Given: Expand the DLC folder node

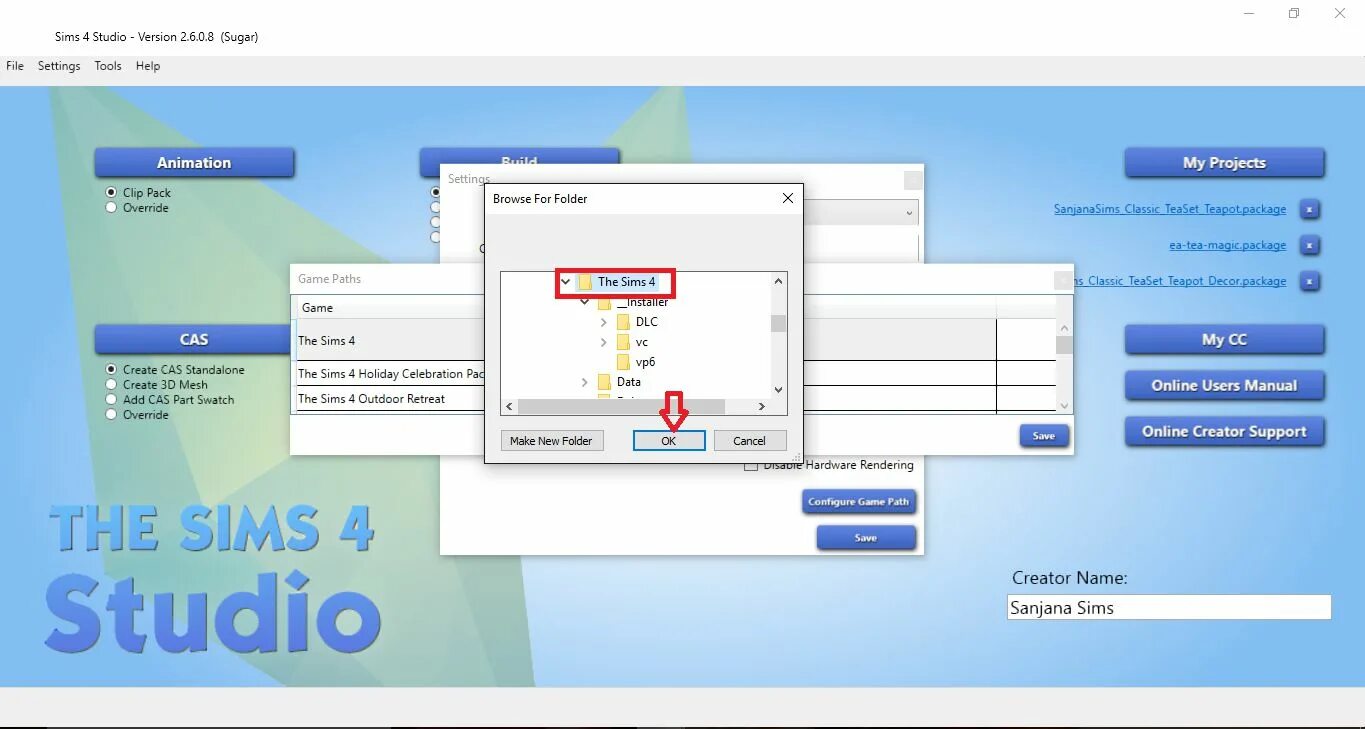Looking at the screenshot, I should [604, 322].
